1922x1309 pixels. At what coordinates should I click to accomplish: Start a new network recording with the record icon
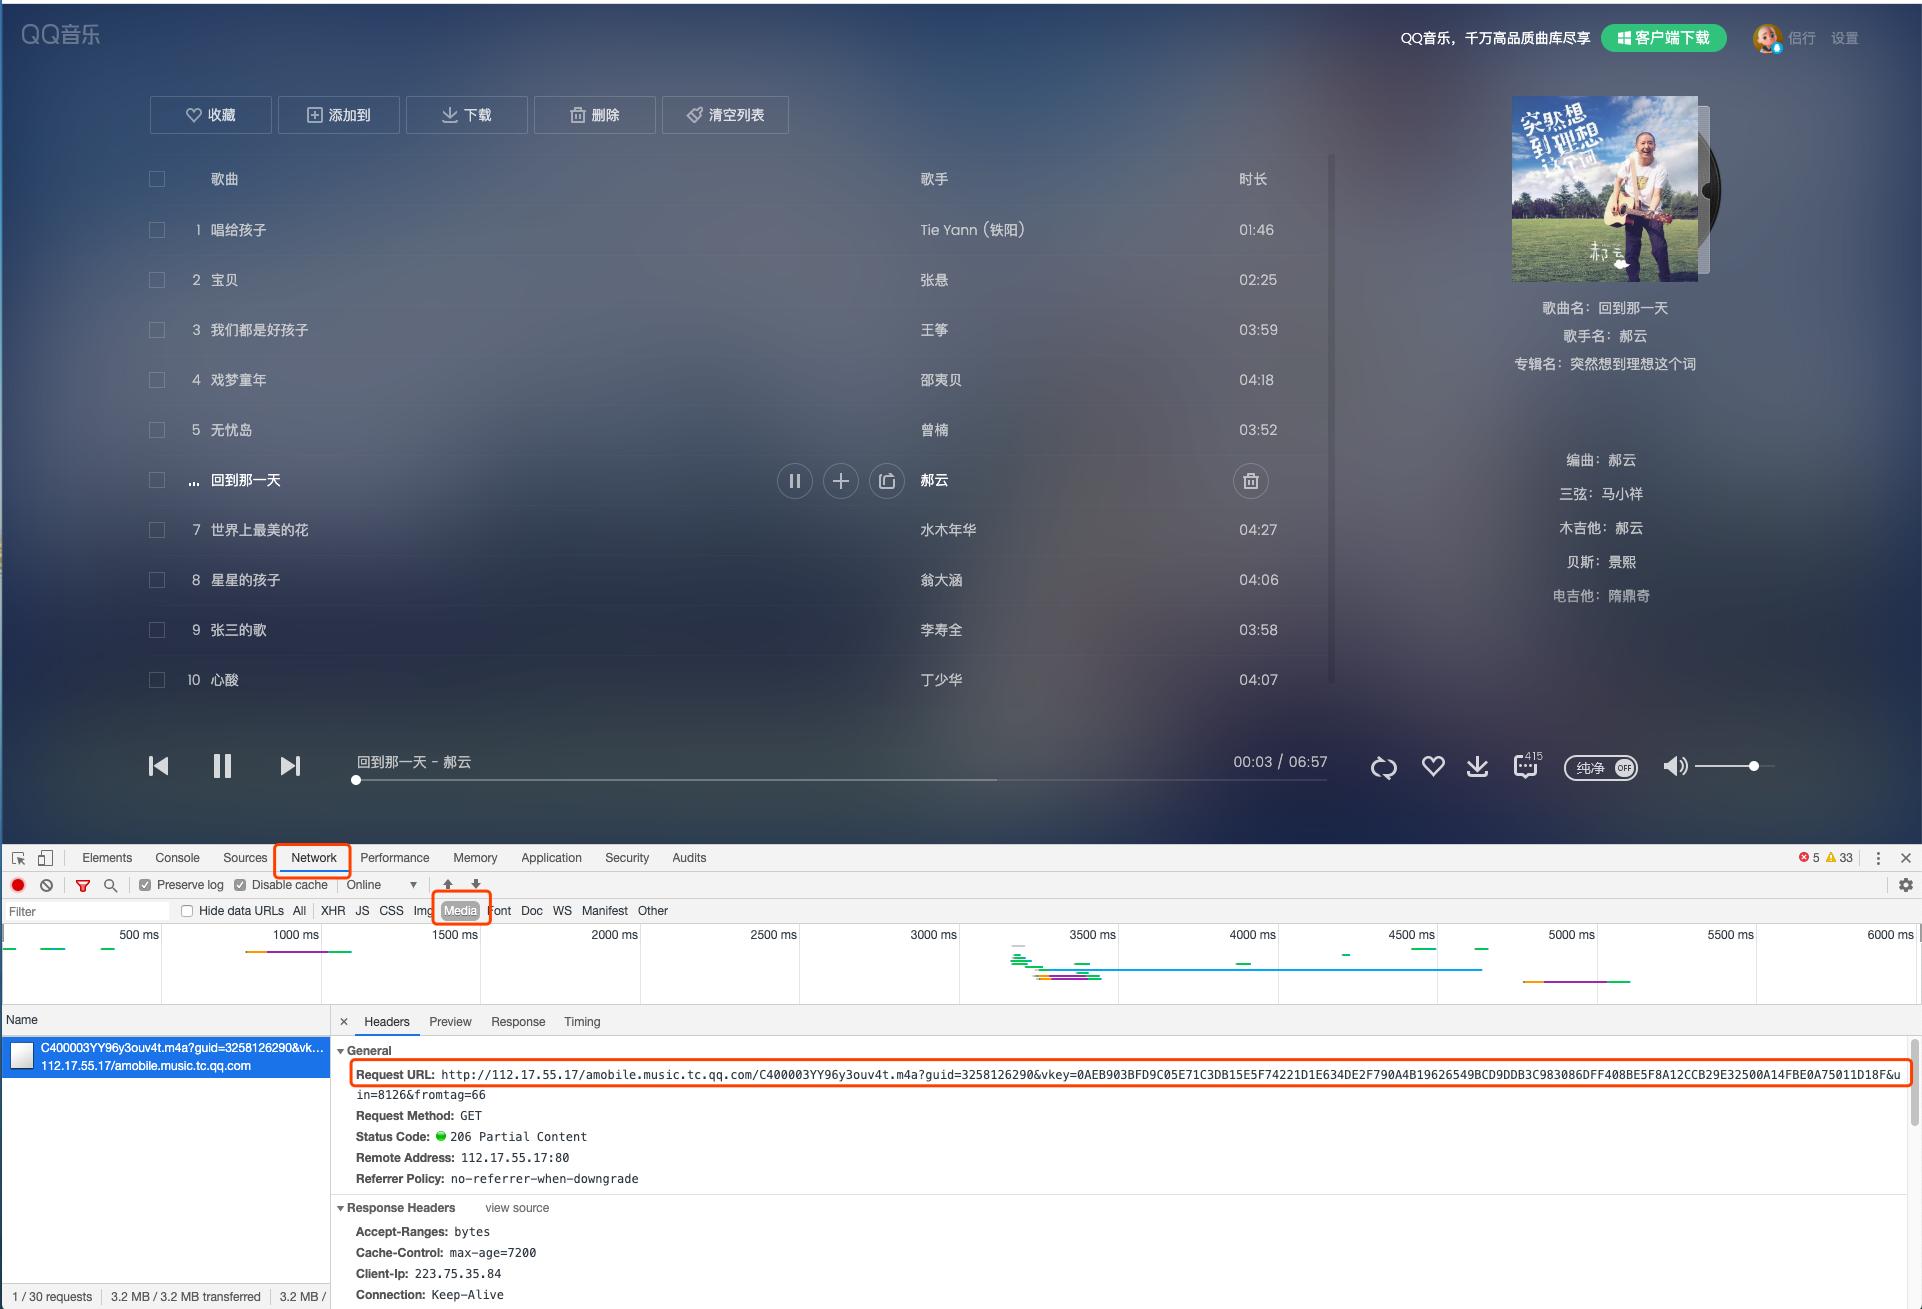[x=17, y=885]
